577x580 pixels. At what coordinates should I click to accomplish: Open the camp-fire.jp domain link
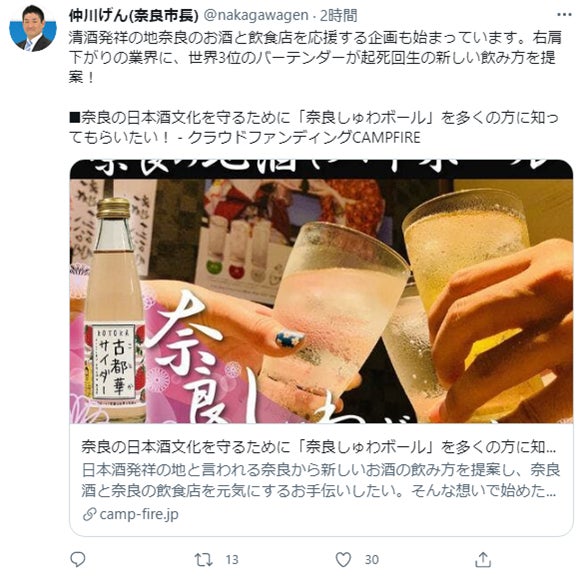[x=139, y=514]
